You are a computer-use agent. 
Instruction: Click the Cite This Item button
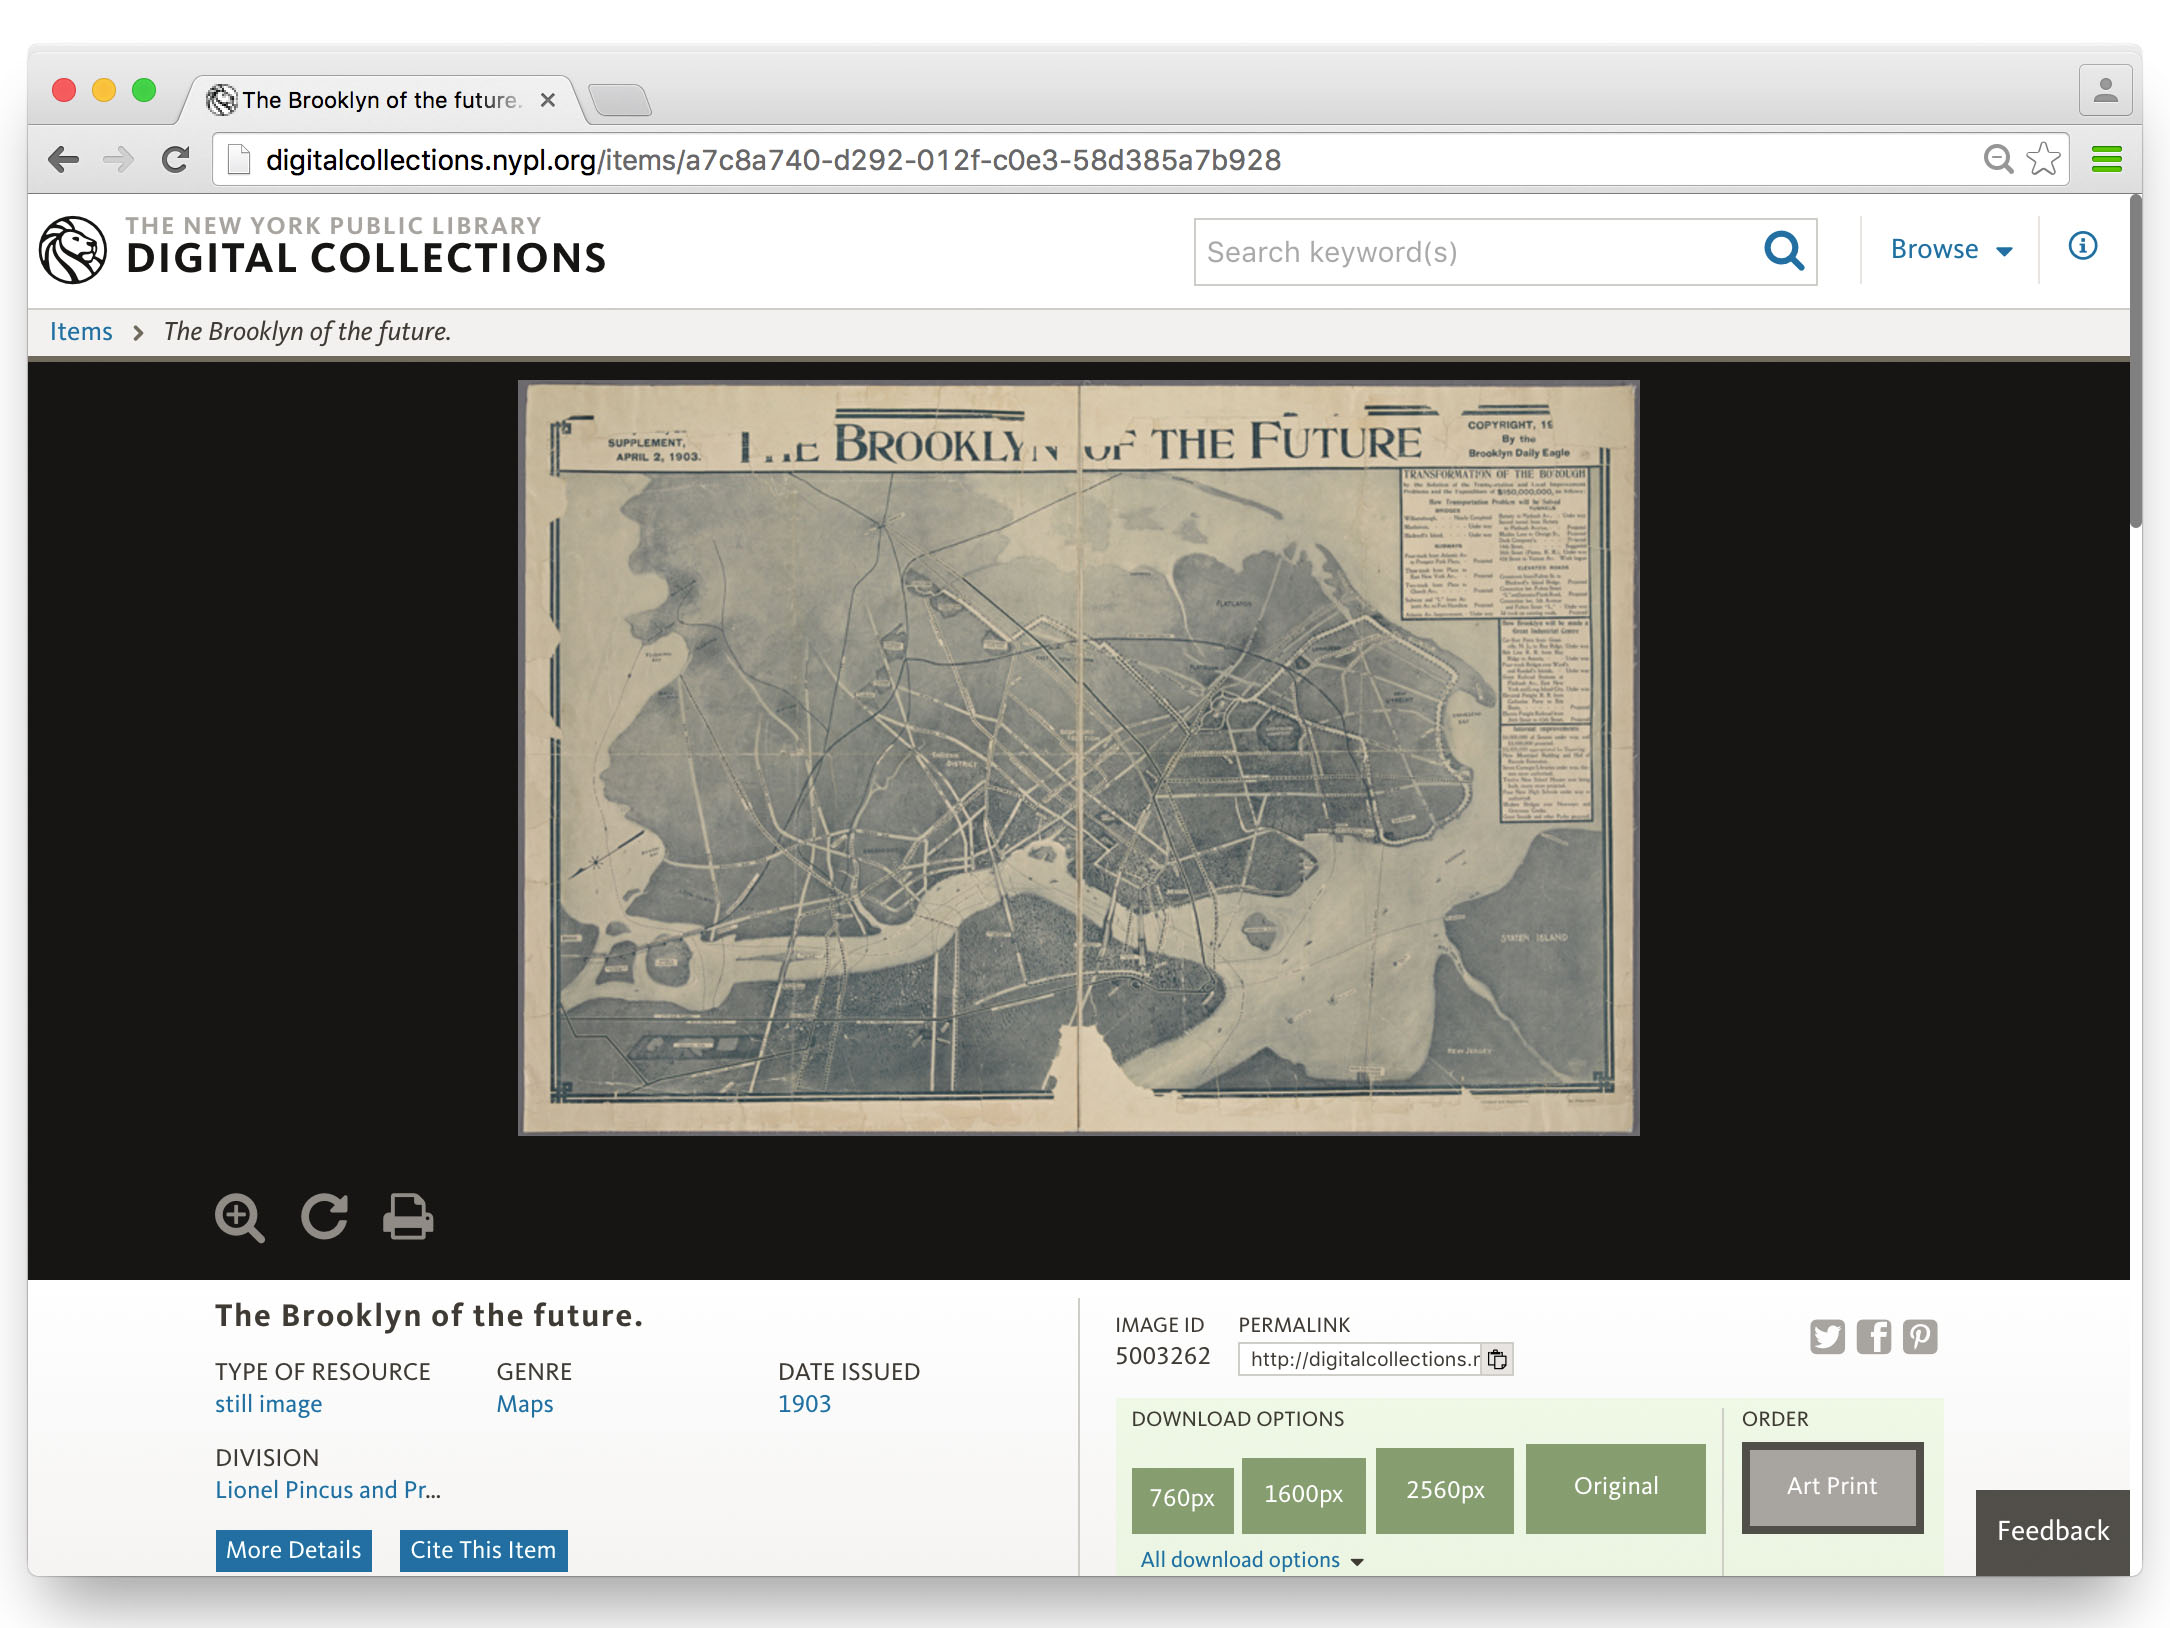483,1550
